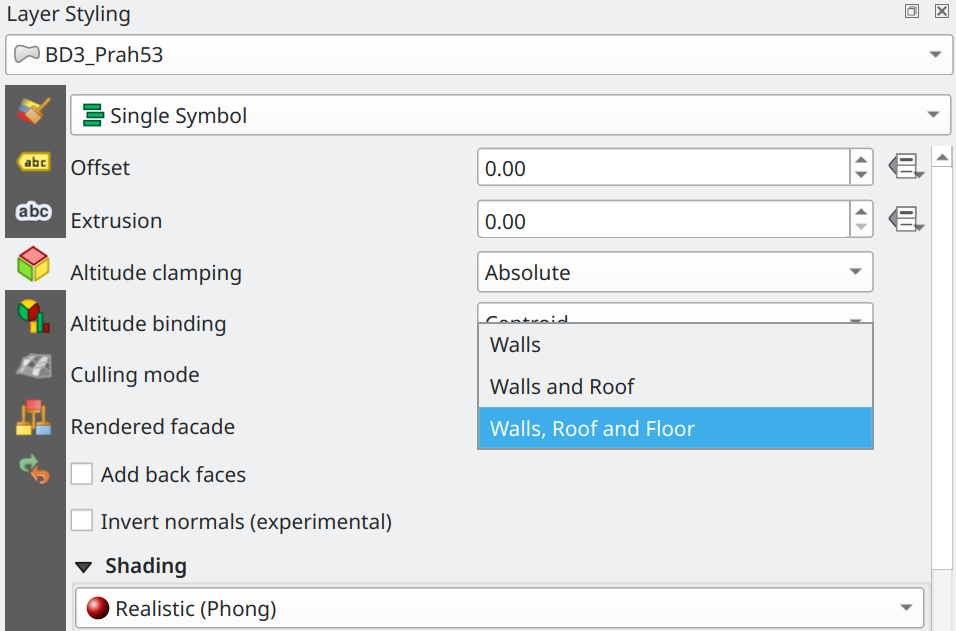Viewport: 956px width, 631px height.
Task: Open the Symbology paintbrush tab
Action: click(33, 111)
